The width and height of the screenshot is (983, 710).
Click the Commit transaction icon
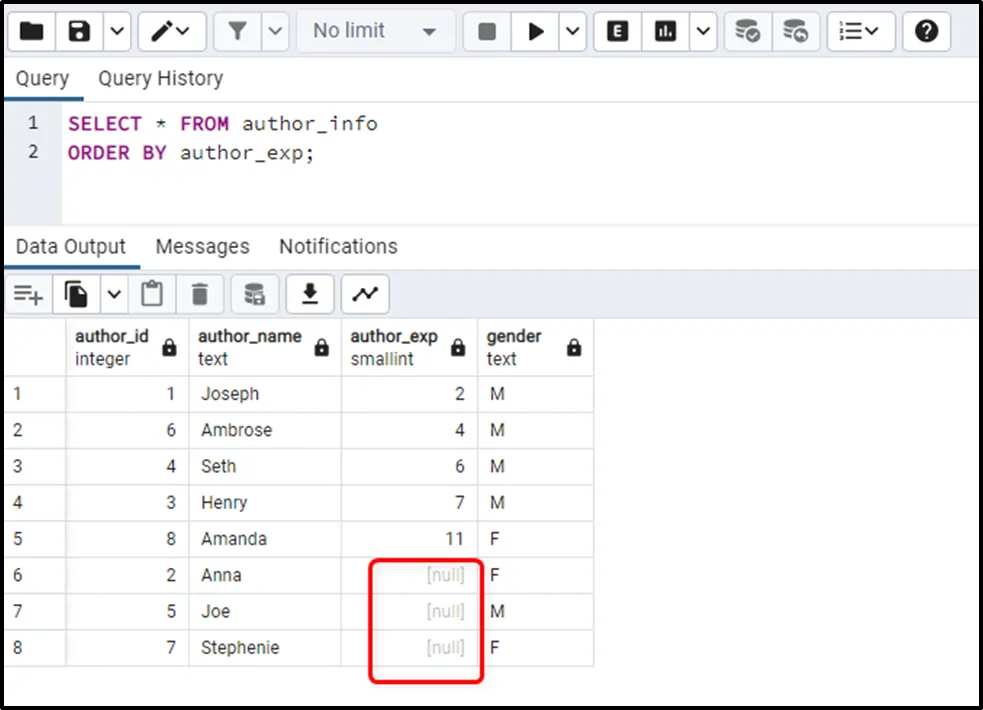point(747,32)
